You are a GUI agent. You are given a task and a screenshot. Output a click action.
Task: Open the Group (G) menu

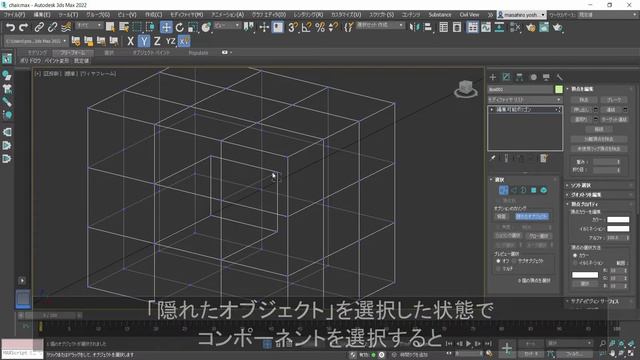[98, 15]
